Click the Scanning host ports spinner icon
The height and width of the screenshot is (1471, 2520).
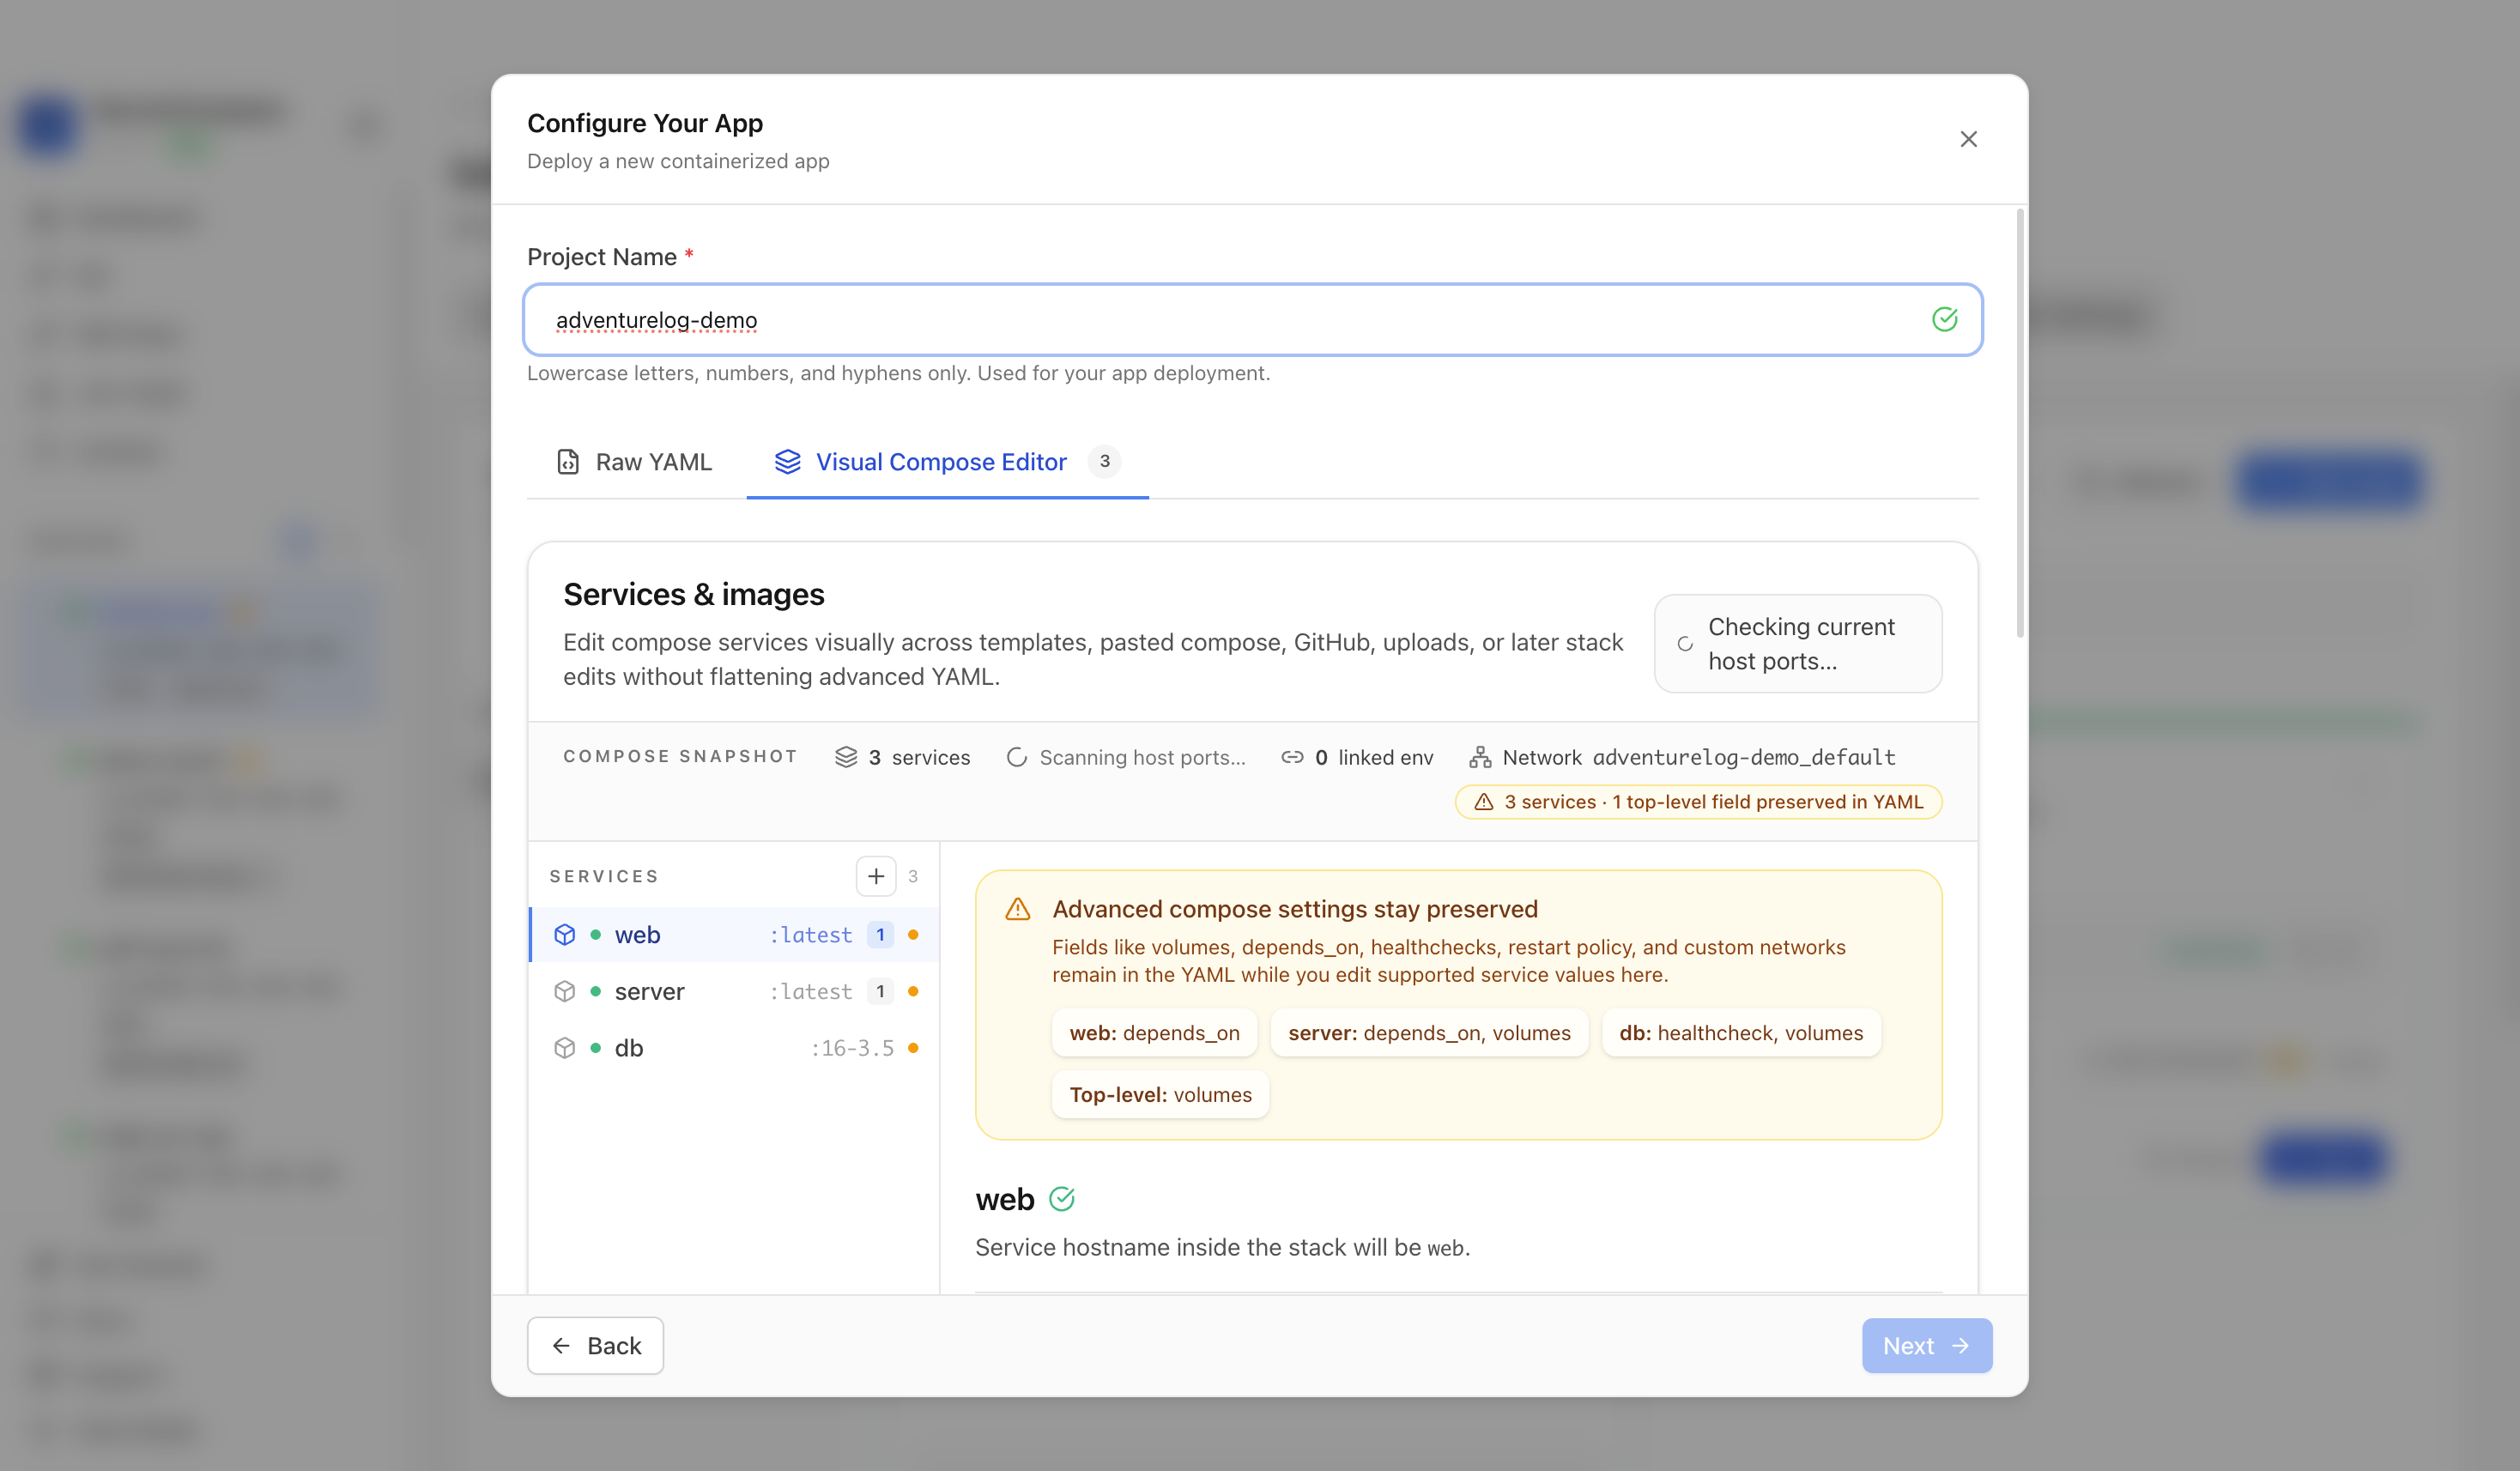tap(1016, 757)
